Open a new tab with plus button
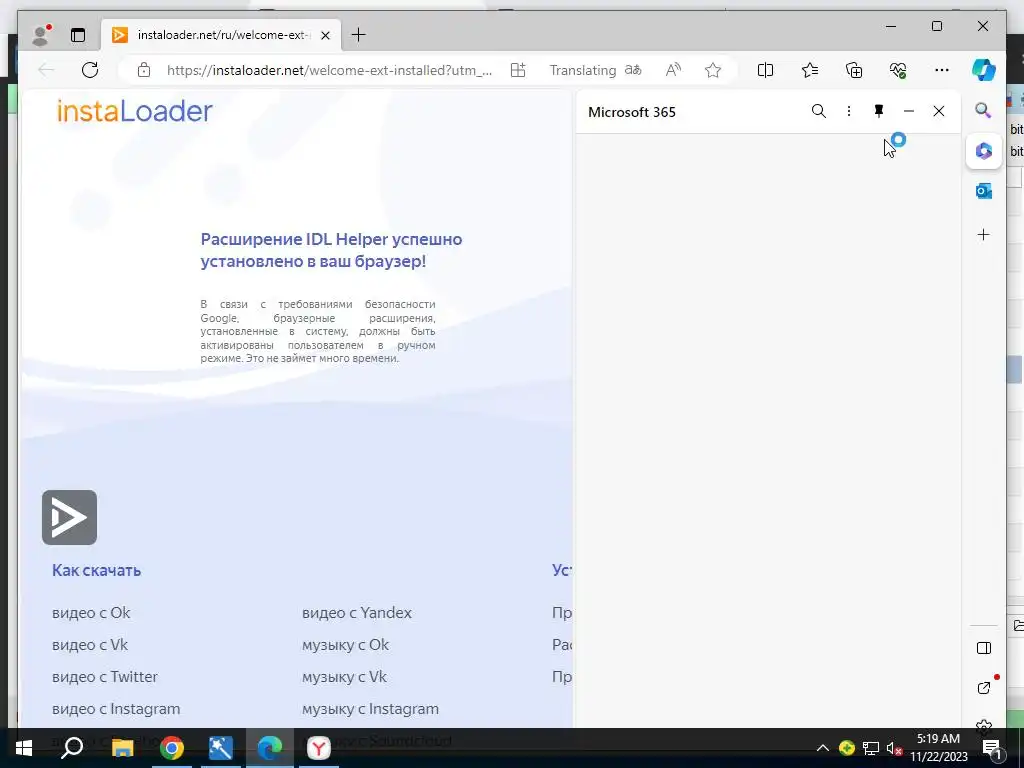The image size is (1024, 768). point(359,35)
